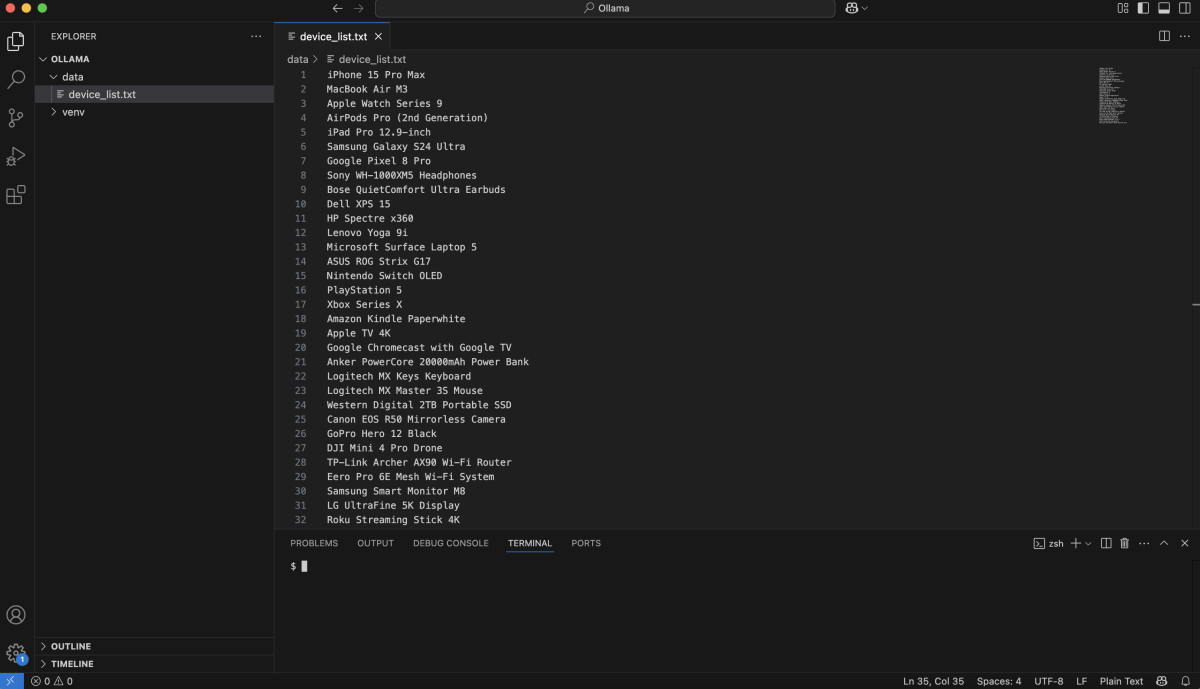Open notifications bell in the status bar
The image size is (1200, 689).
pos(1185,681)
